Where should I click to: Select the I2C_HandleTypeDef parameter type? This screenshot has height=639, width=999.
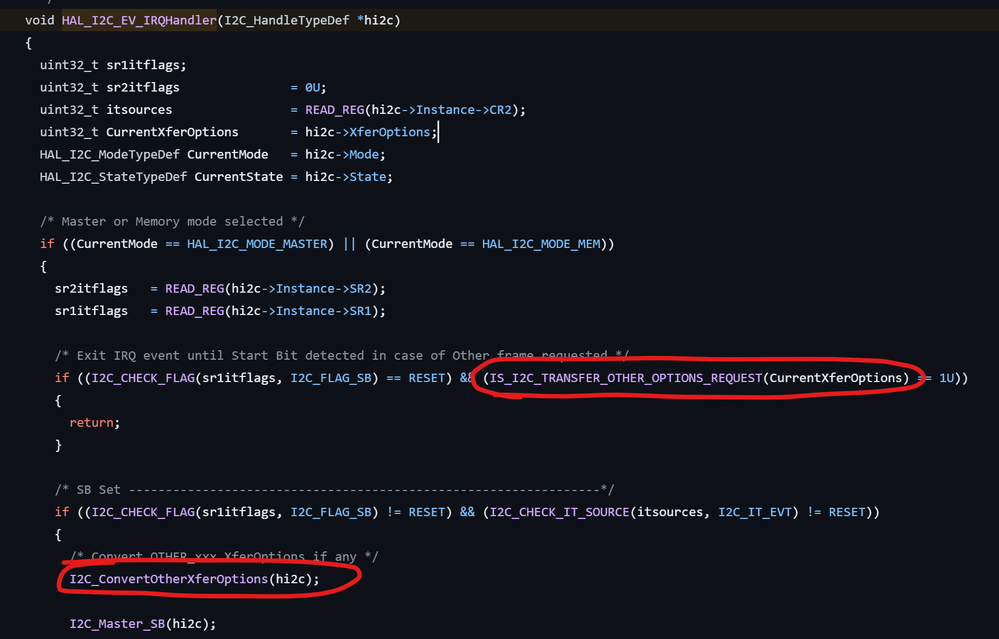click(x=287, y=20)
